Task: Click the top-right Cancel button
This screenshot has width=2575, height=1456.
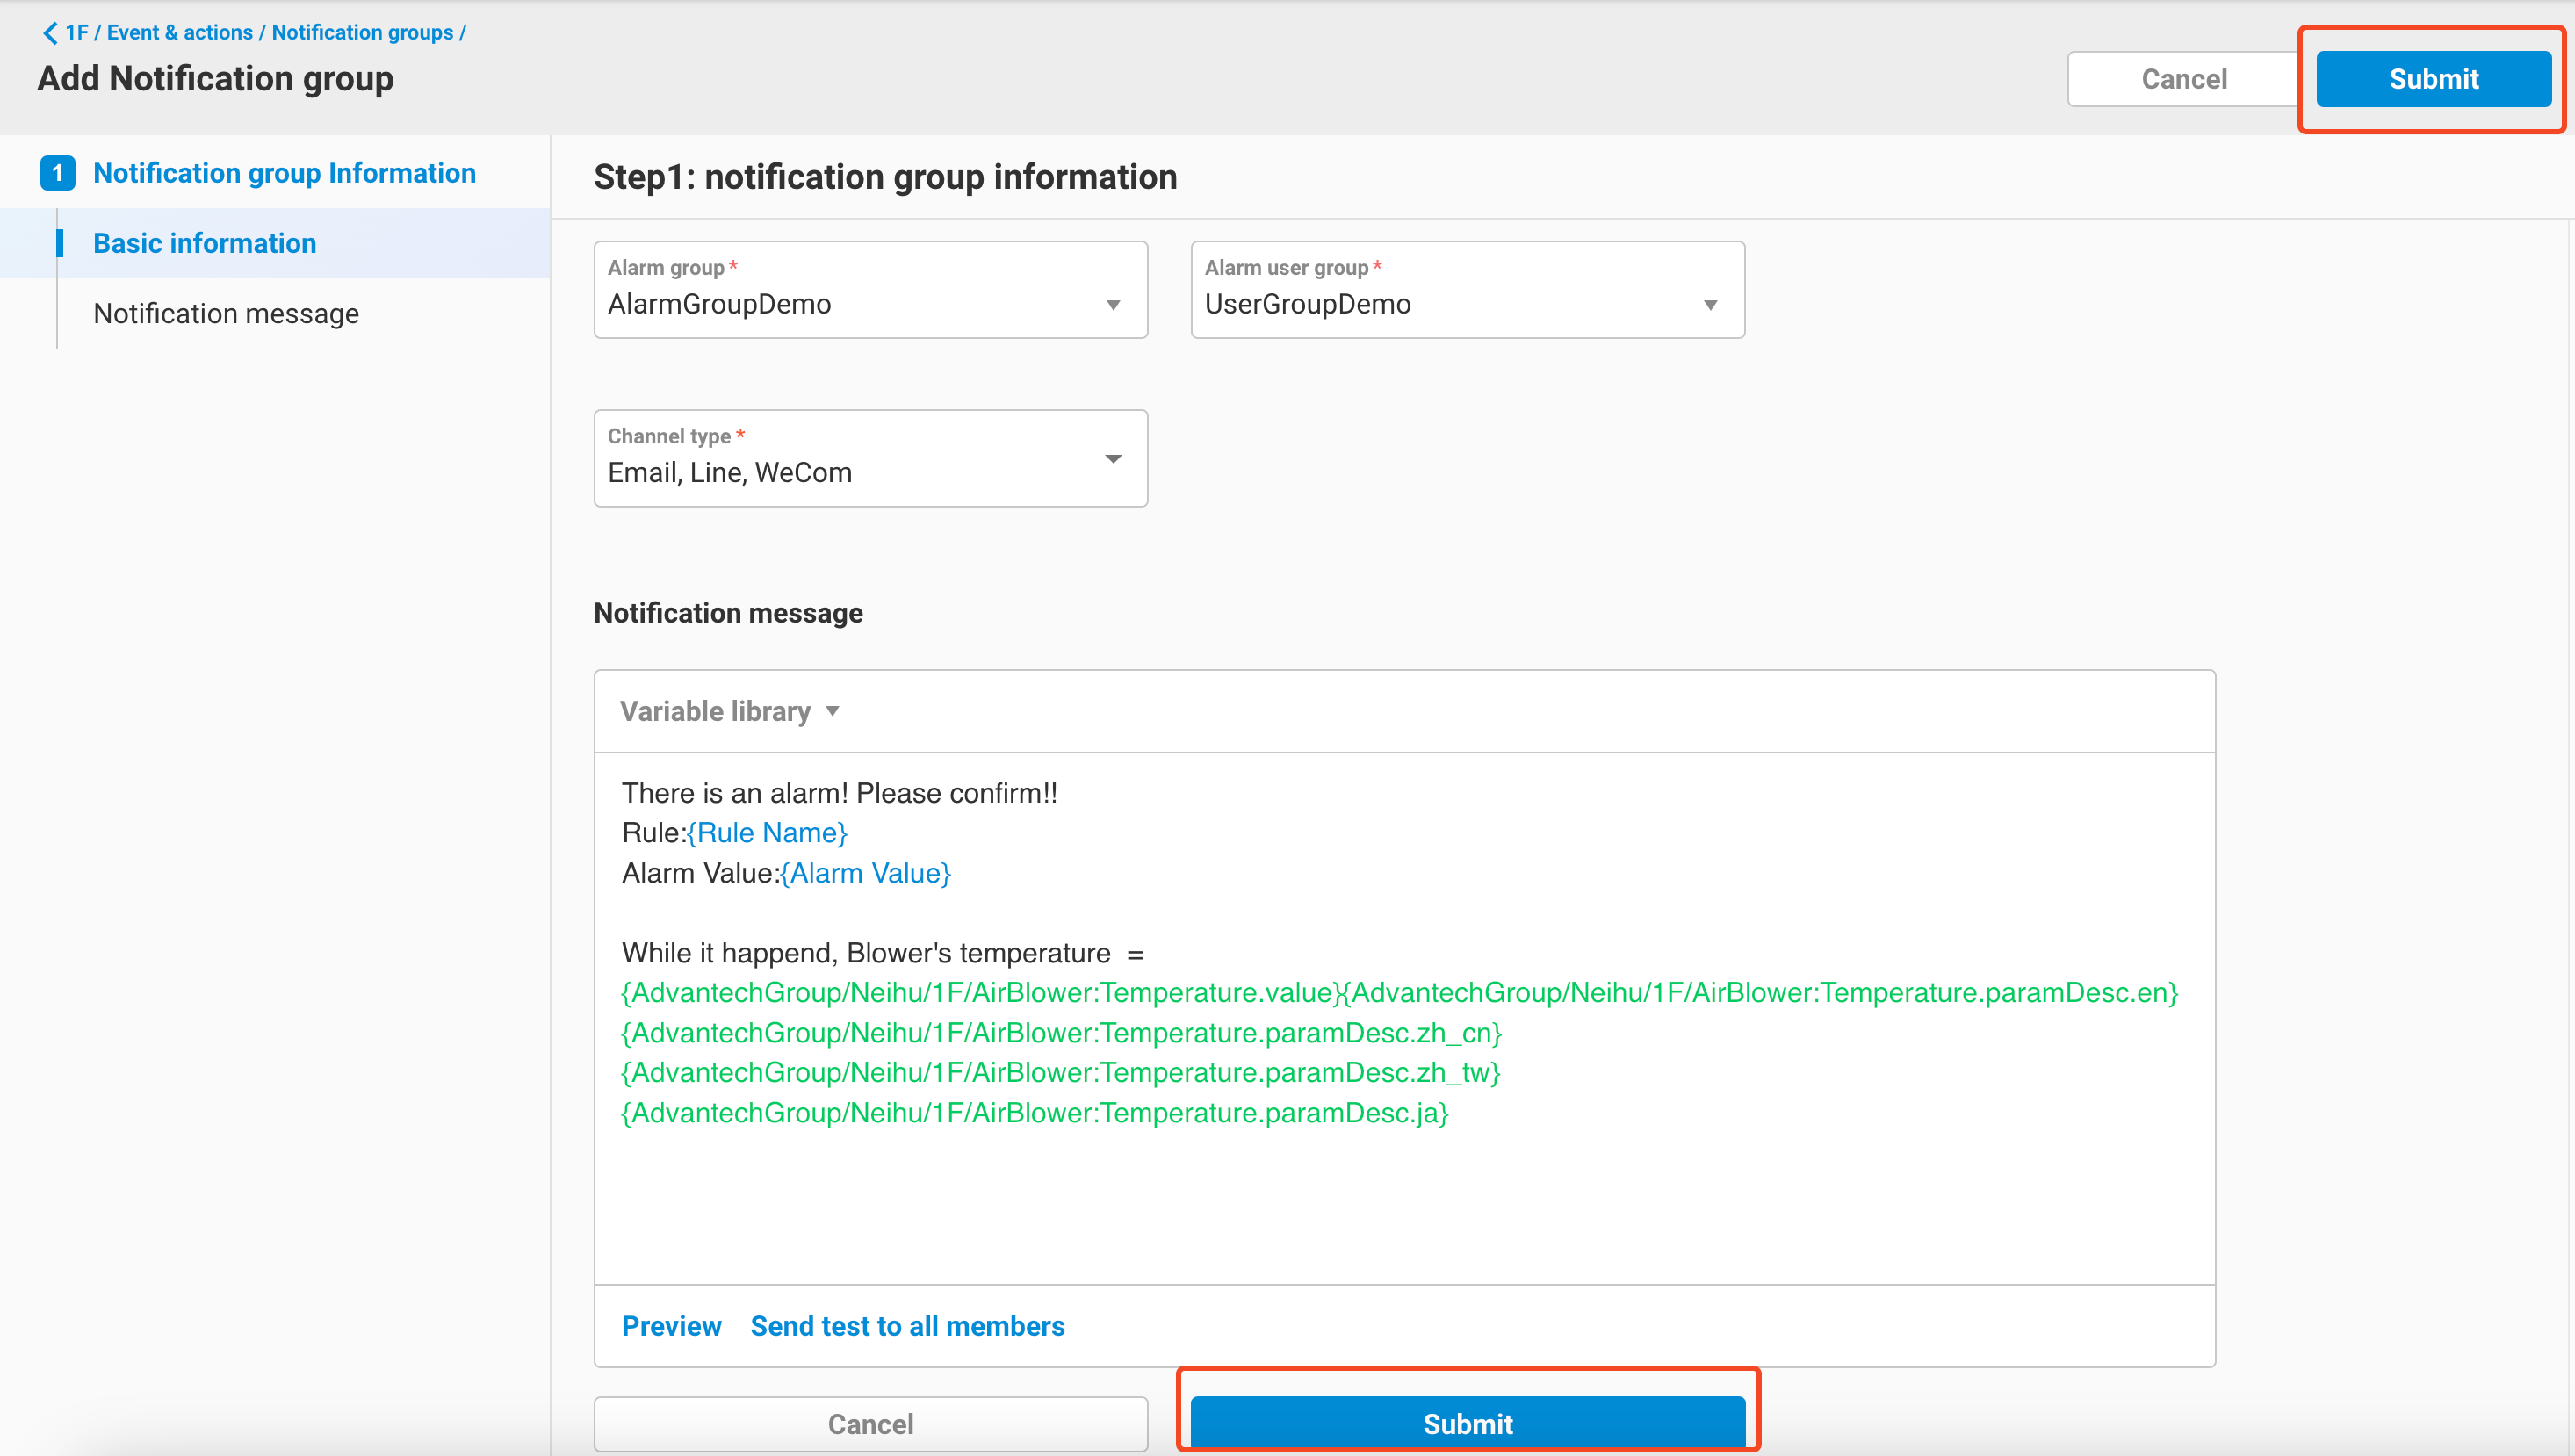Action: (2183, 79)
